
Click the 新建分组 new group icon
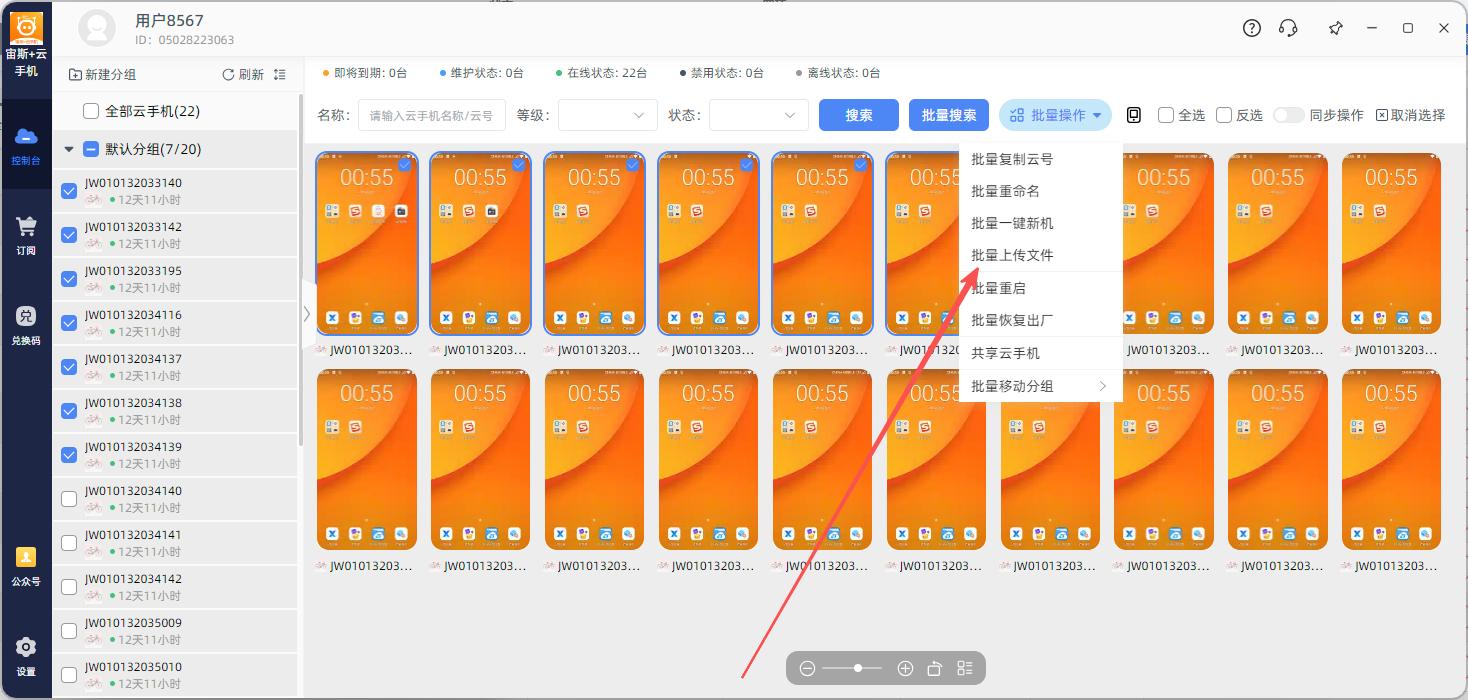pos(75,75)
